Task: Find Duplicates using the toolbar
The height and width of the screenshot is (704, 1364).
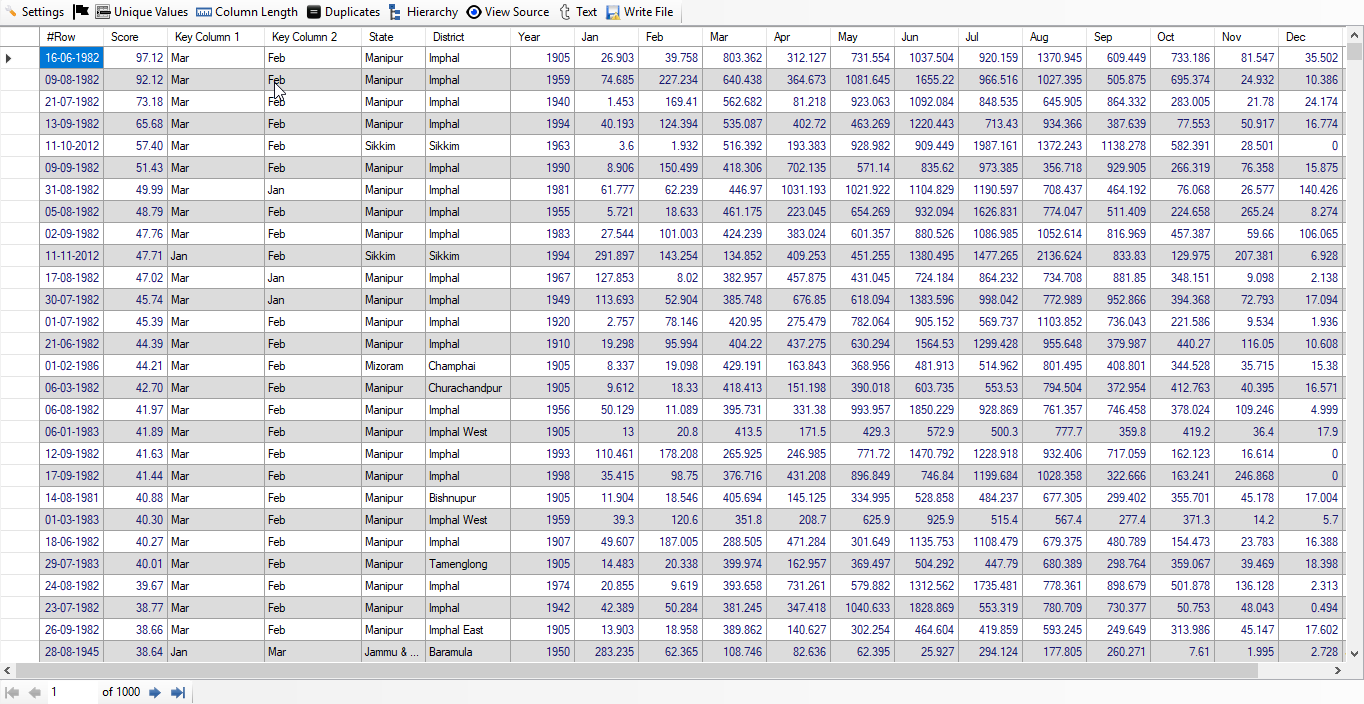Action: pyautogui.click(x=343, y=12)
